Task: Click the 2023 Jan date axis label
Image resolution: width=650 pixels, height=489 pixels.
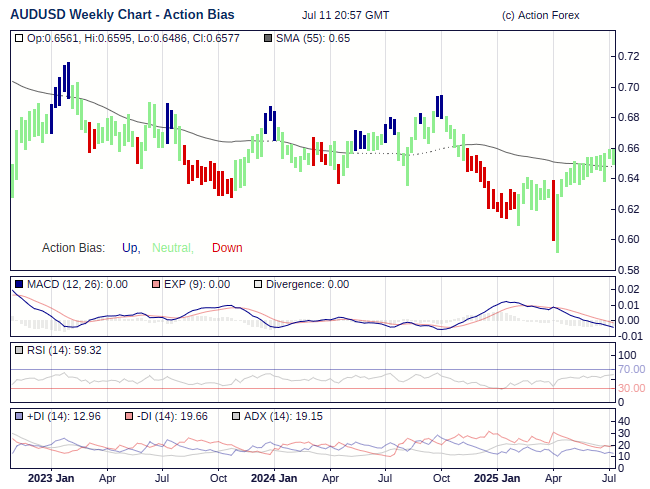Action: tap(50, 478)
